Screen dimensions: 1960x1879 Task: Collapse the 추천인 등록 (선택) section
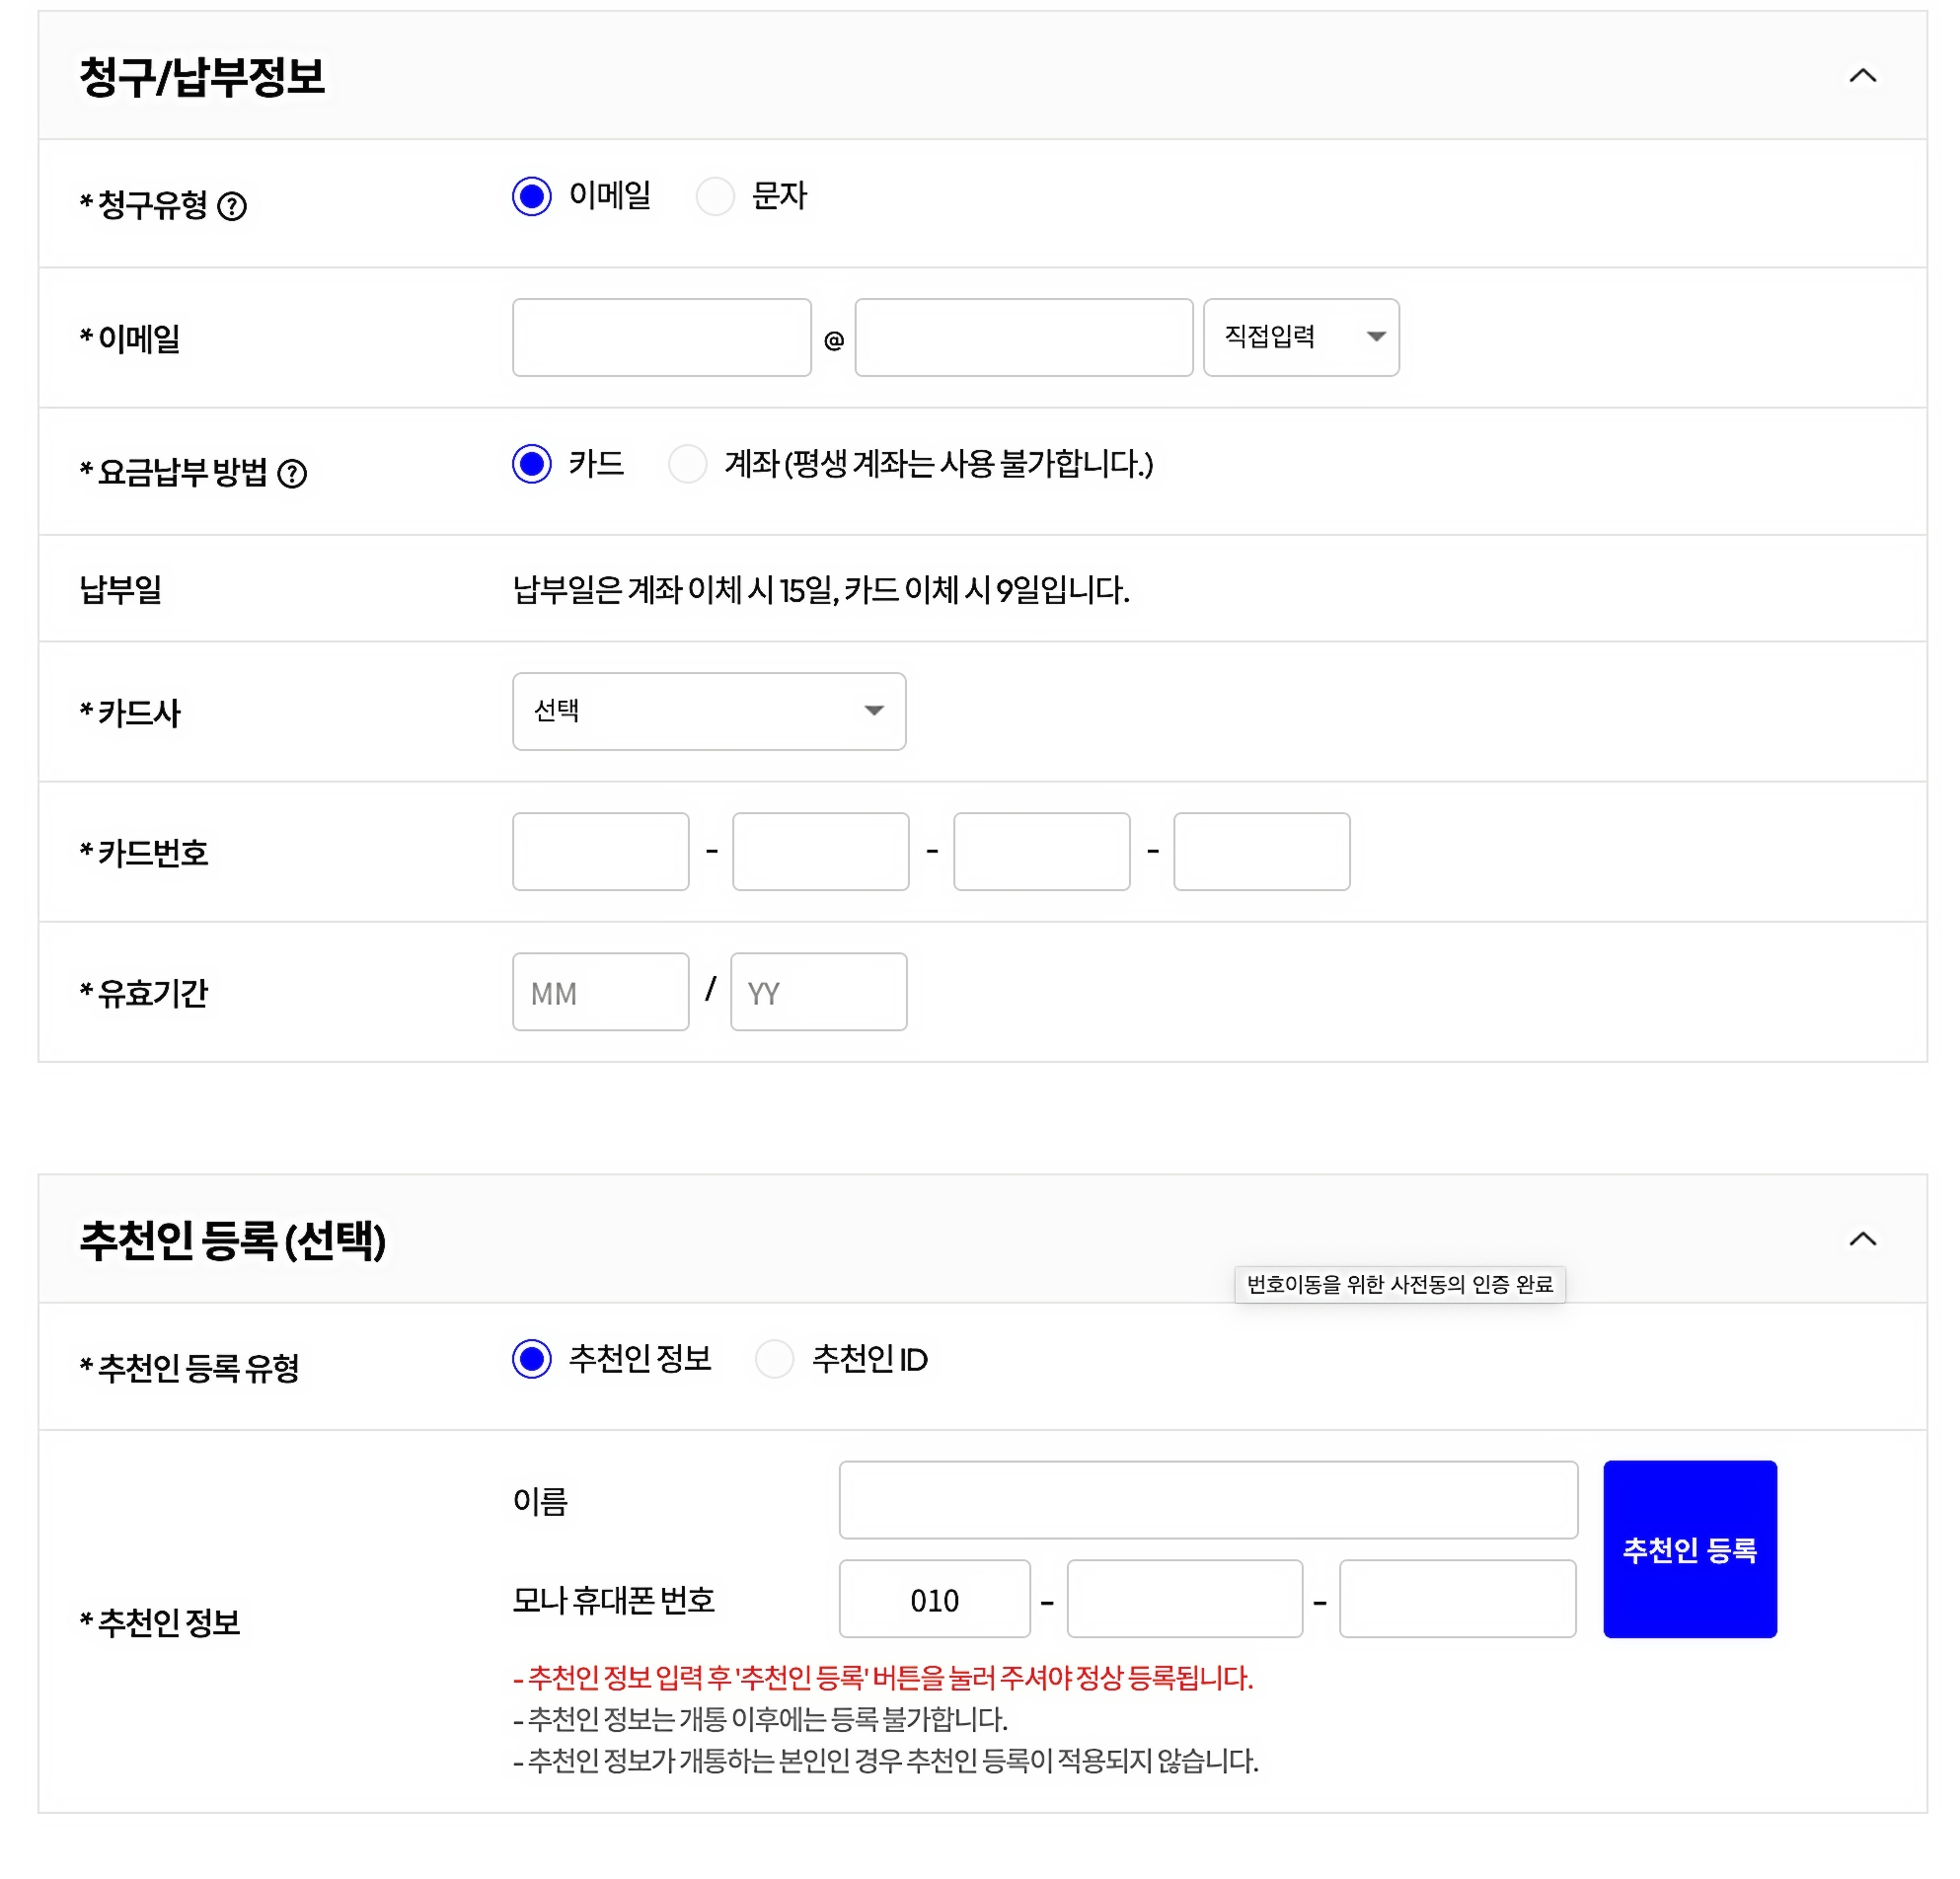point(1862,1239)
